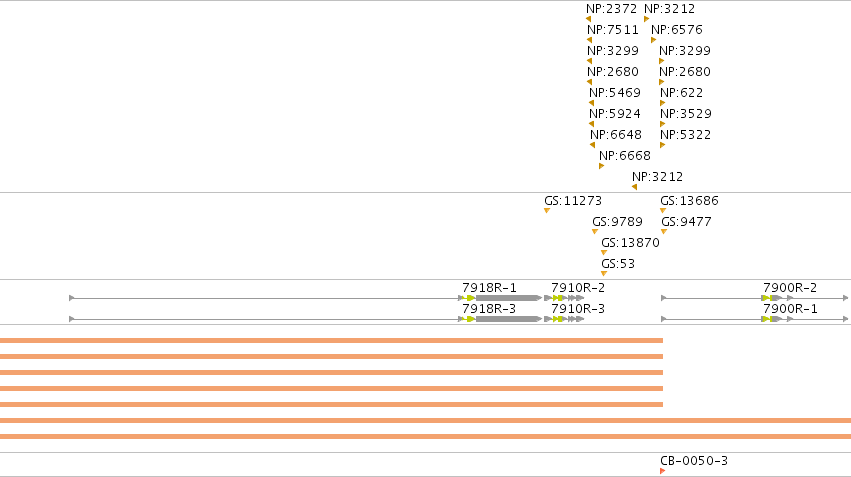This screenshot has height=477, width=851.
Task: Open the NP:5924 feature label
Action: point(615,114)
